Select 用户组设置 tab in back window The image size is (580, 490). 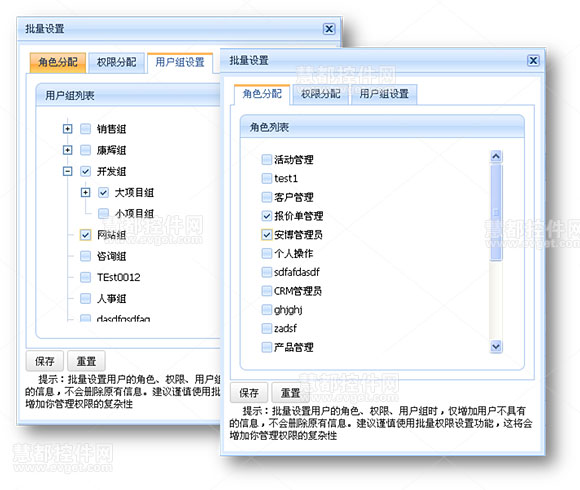pyautogui.click(x=180, y=62)
